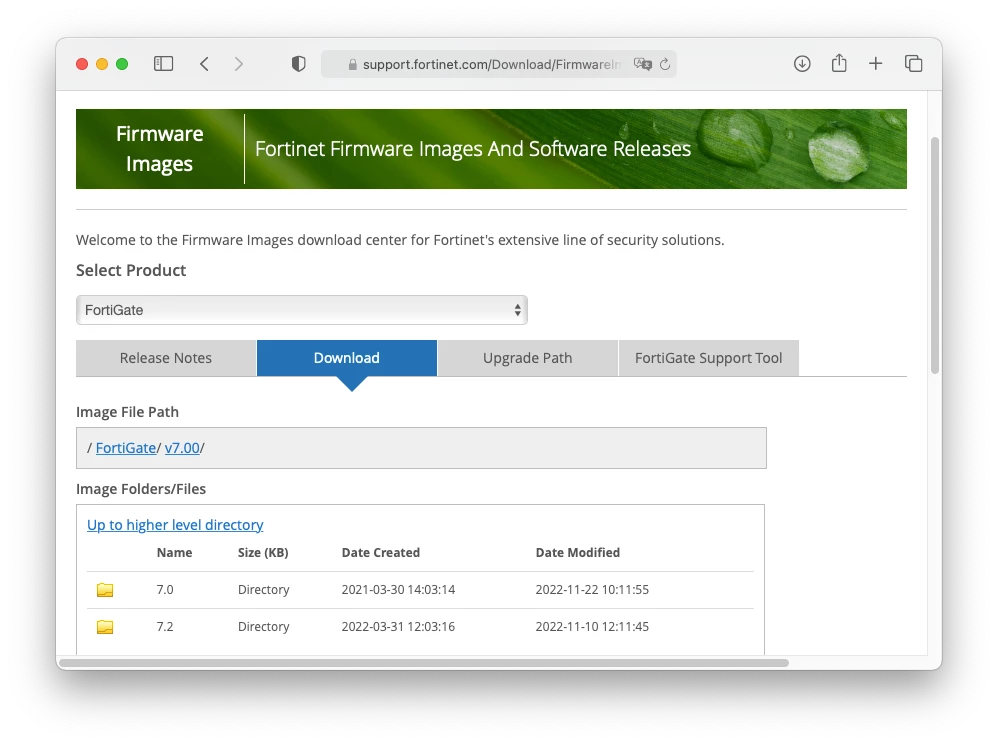The height and width of the screenshot is (744, 998).
Task: Open directory named 7.0
Action: pos(165,590)
